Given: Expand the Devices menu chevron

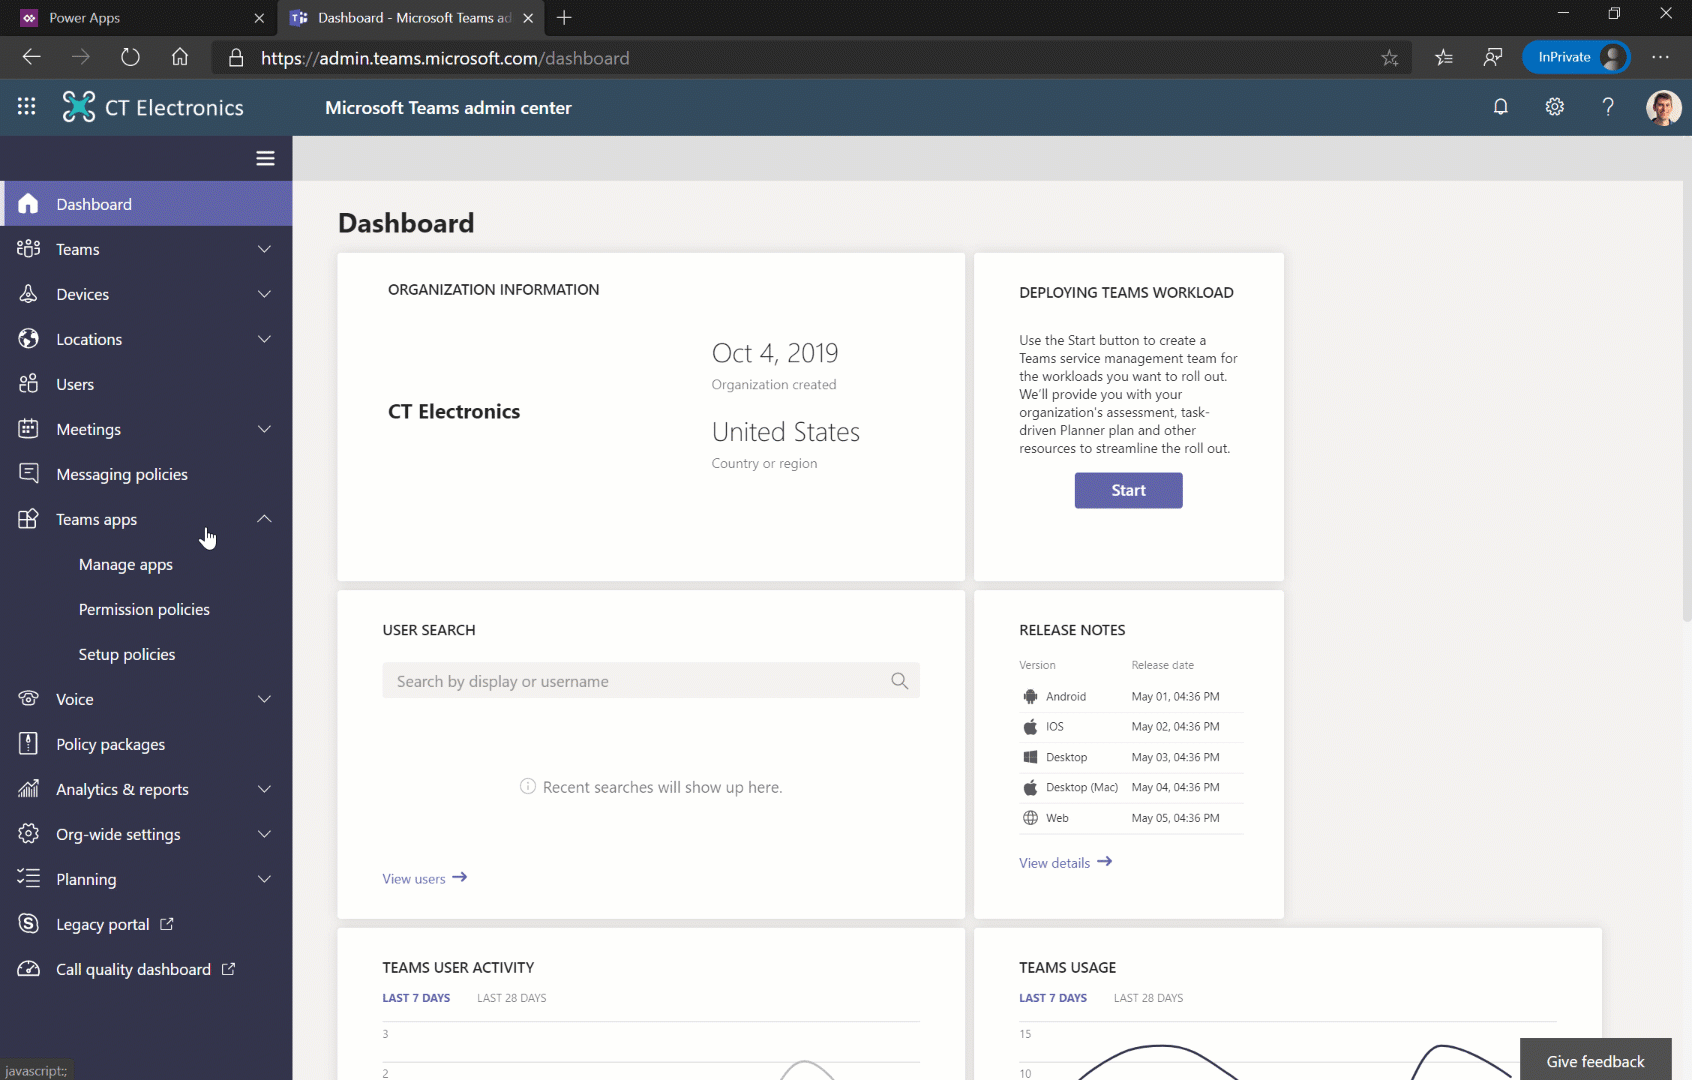Looking at the screenshot, I should click(x=264, y=294).
